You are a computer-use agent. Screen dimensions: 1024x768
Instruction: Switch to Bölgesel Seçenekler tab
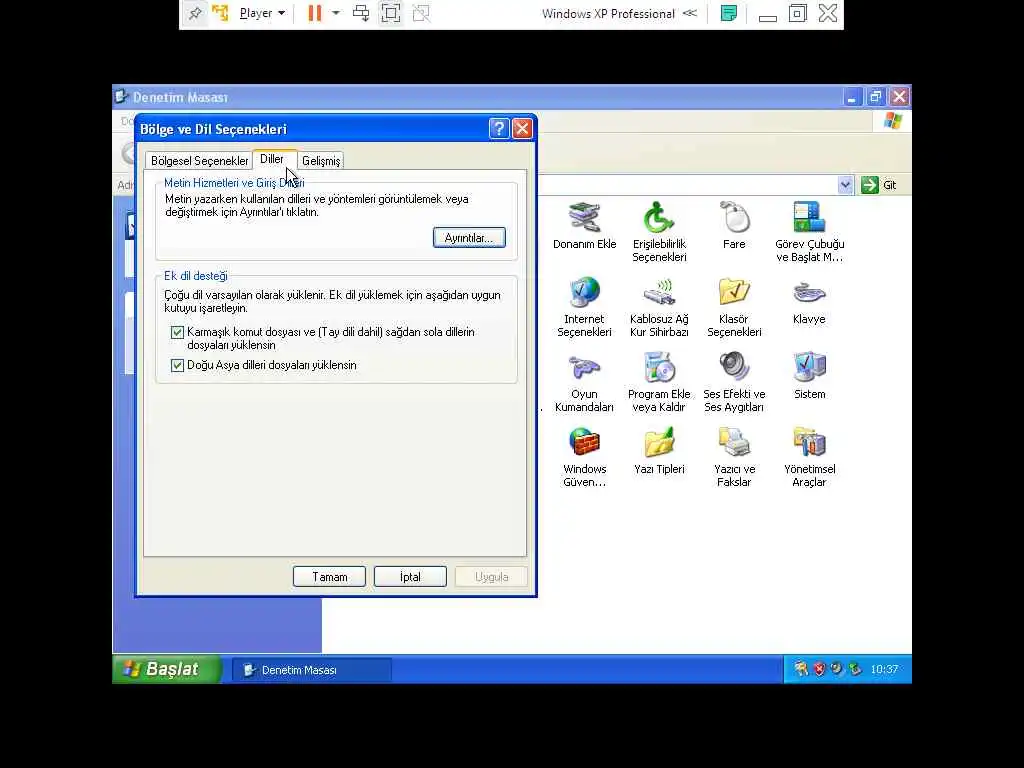[199, 161]
